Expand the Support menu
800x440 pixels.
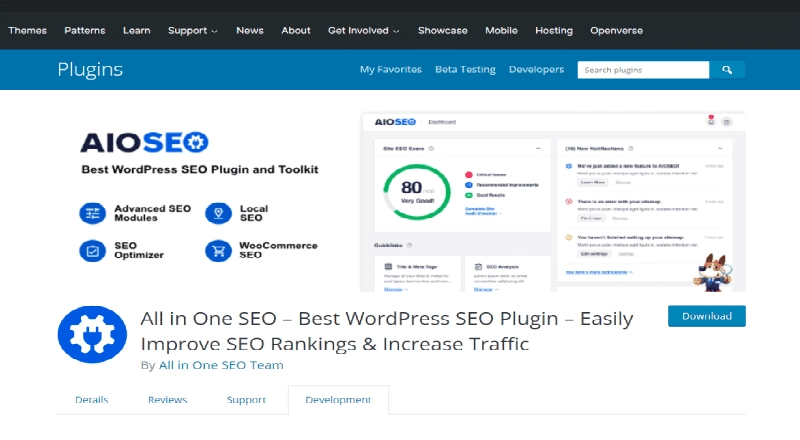pyautogui.click(x=192, y=31)
